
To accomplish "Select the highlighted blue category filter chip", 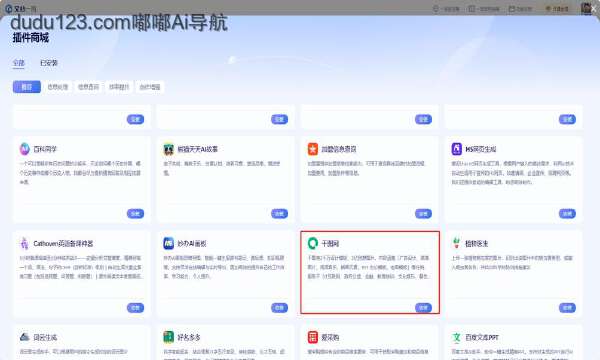I will [27, 87].
